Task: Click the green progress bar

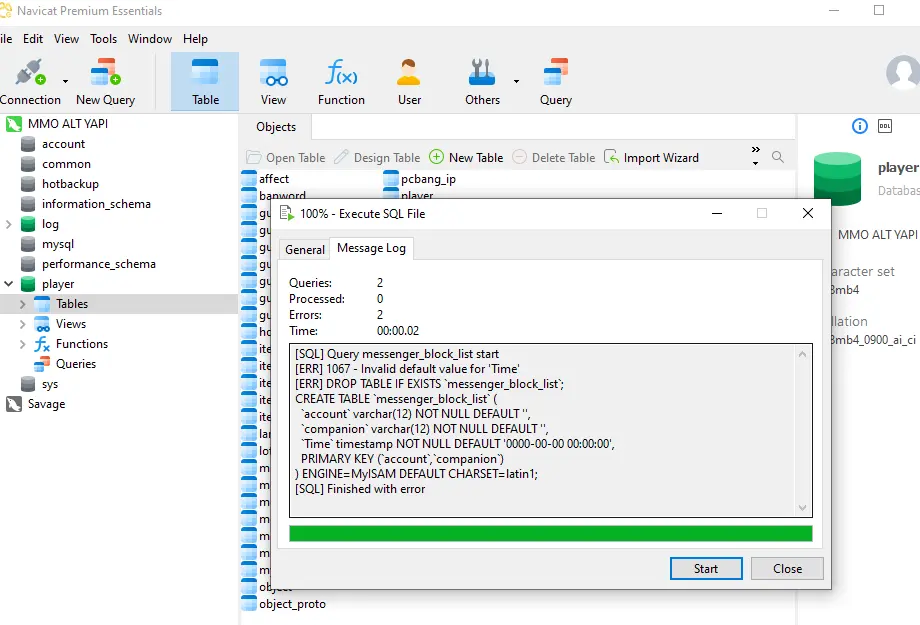Action: tap(550, 533)
